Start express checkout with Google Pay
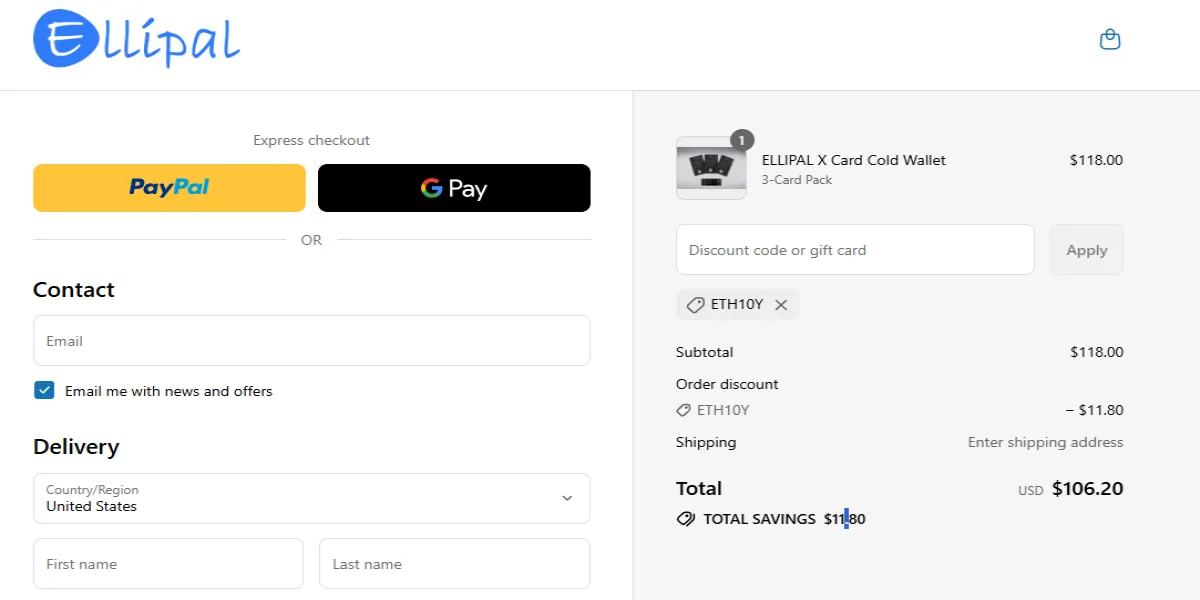This screenshot has width=1200, height=600. click(454, 187)
